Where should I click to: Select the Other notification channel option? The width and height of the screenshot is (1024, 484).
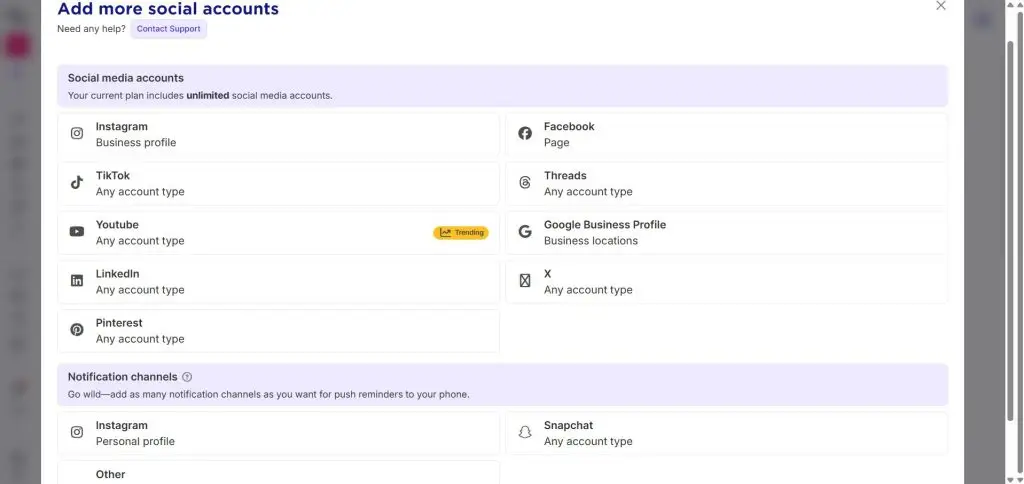[278, 472]
